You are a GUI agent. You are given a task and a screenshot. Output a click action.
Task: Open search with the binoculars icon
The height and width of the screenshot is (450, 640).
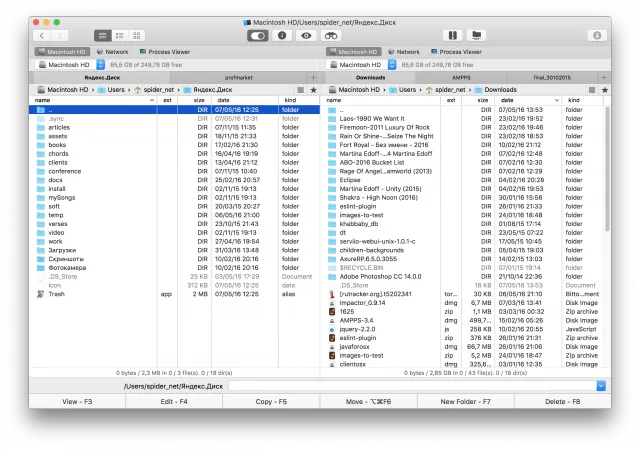[x=331, y=36]
